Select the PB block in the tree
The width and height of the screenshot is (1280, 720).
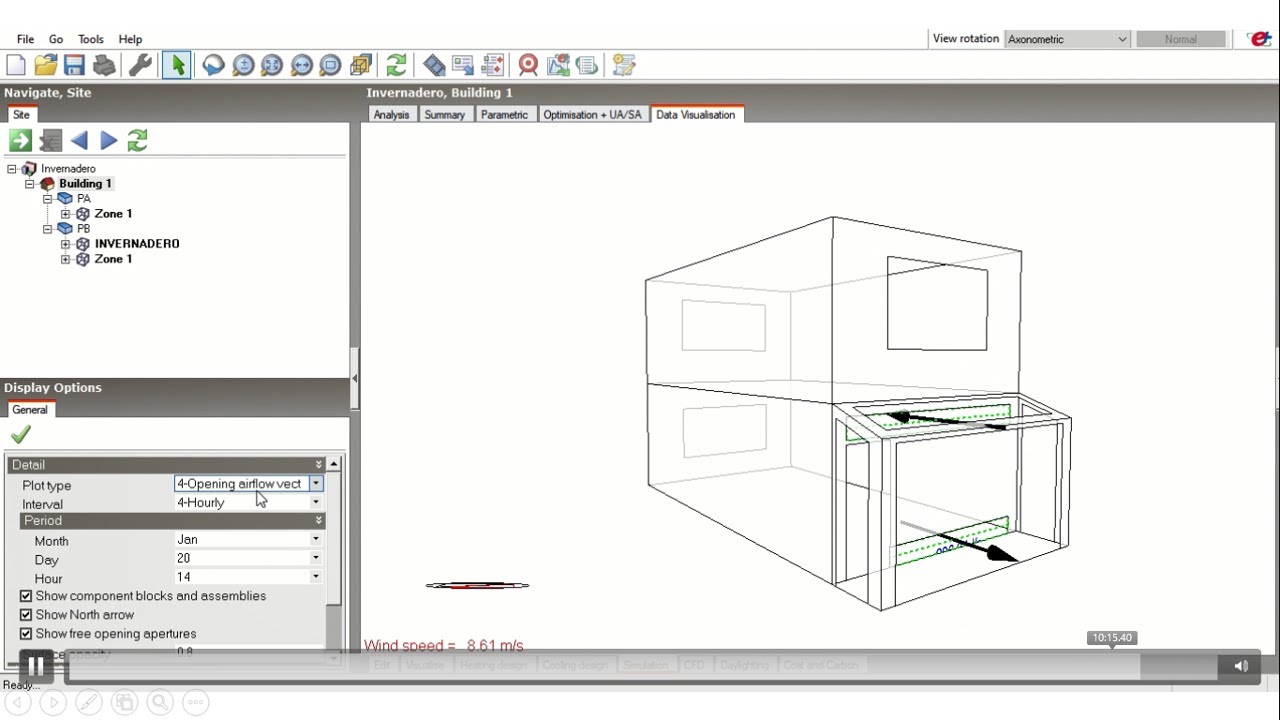click(x=84, y=229)
